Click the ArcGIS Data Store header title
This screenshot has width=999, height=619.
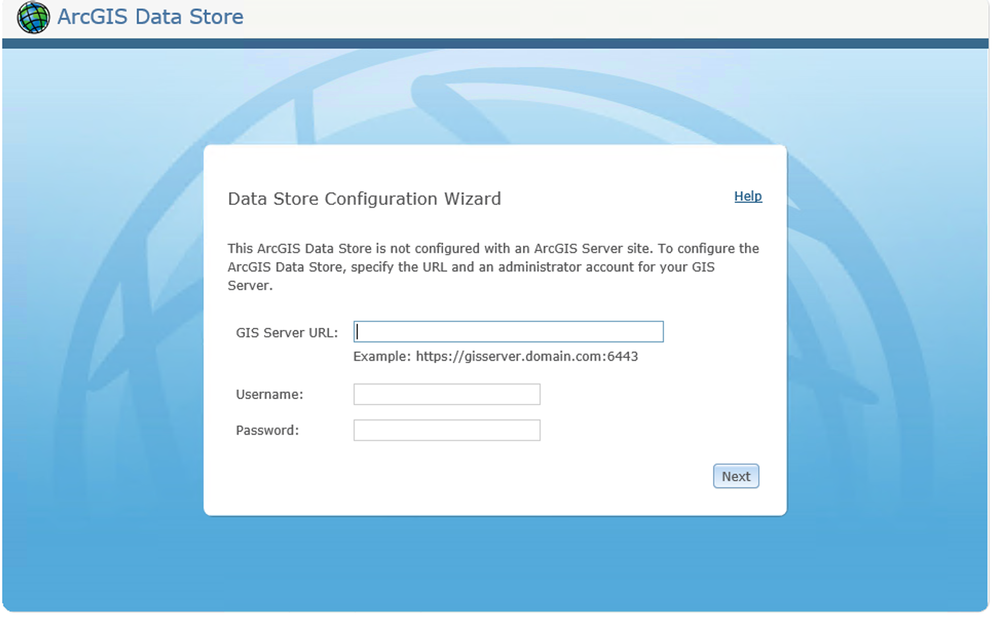[150, 17]
